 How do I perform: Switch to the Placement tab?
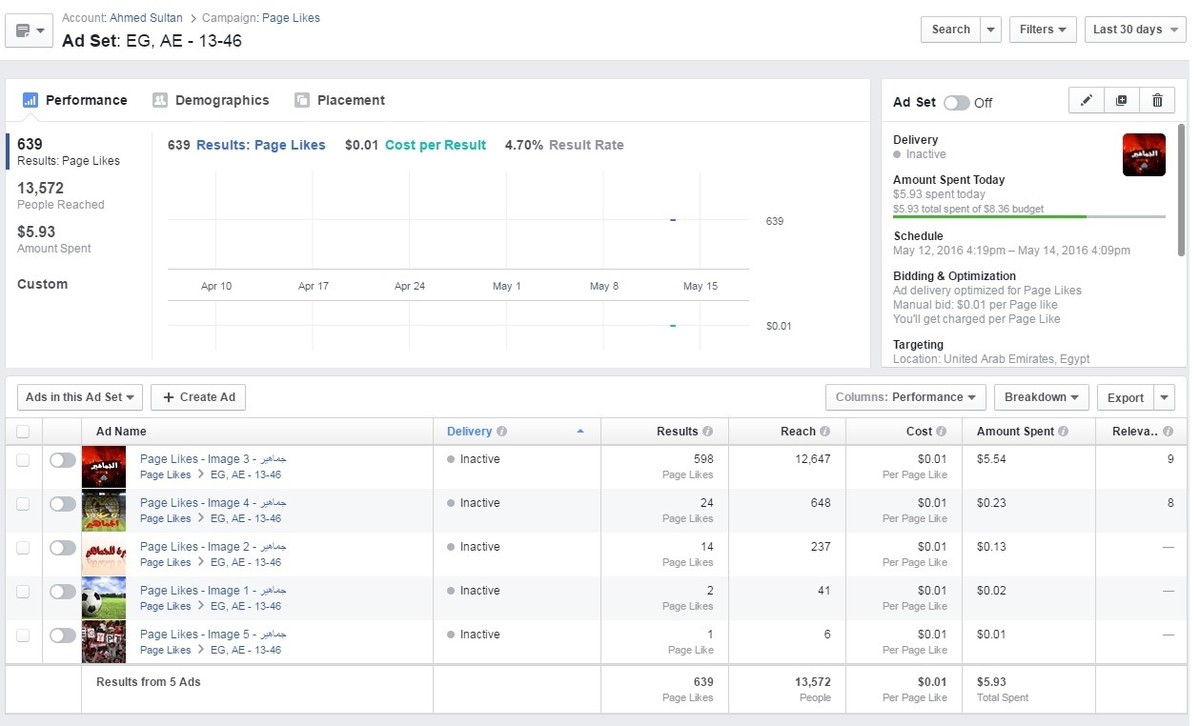tap(340, 100)
